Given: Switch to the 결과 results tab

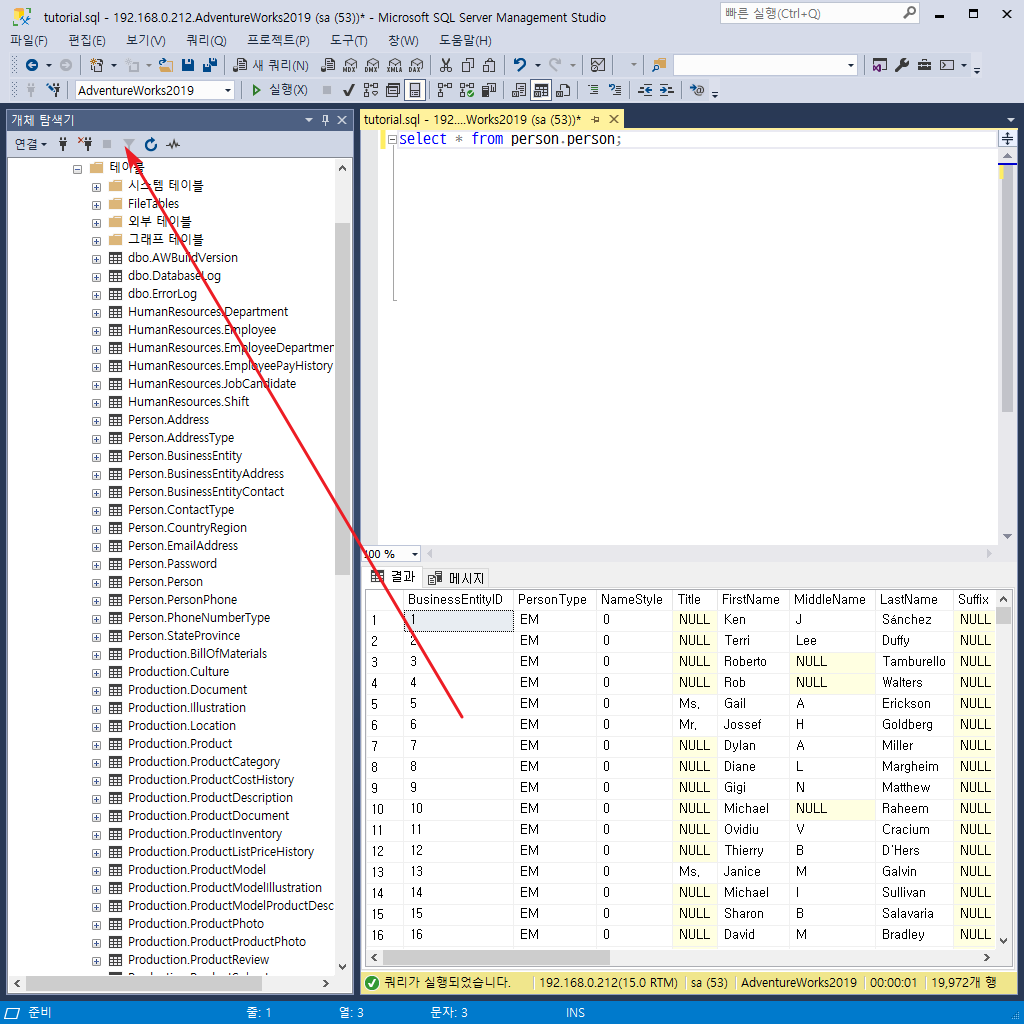Looking at the screenshot, I should tap(393, 576).
